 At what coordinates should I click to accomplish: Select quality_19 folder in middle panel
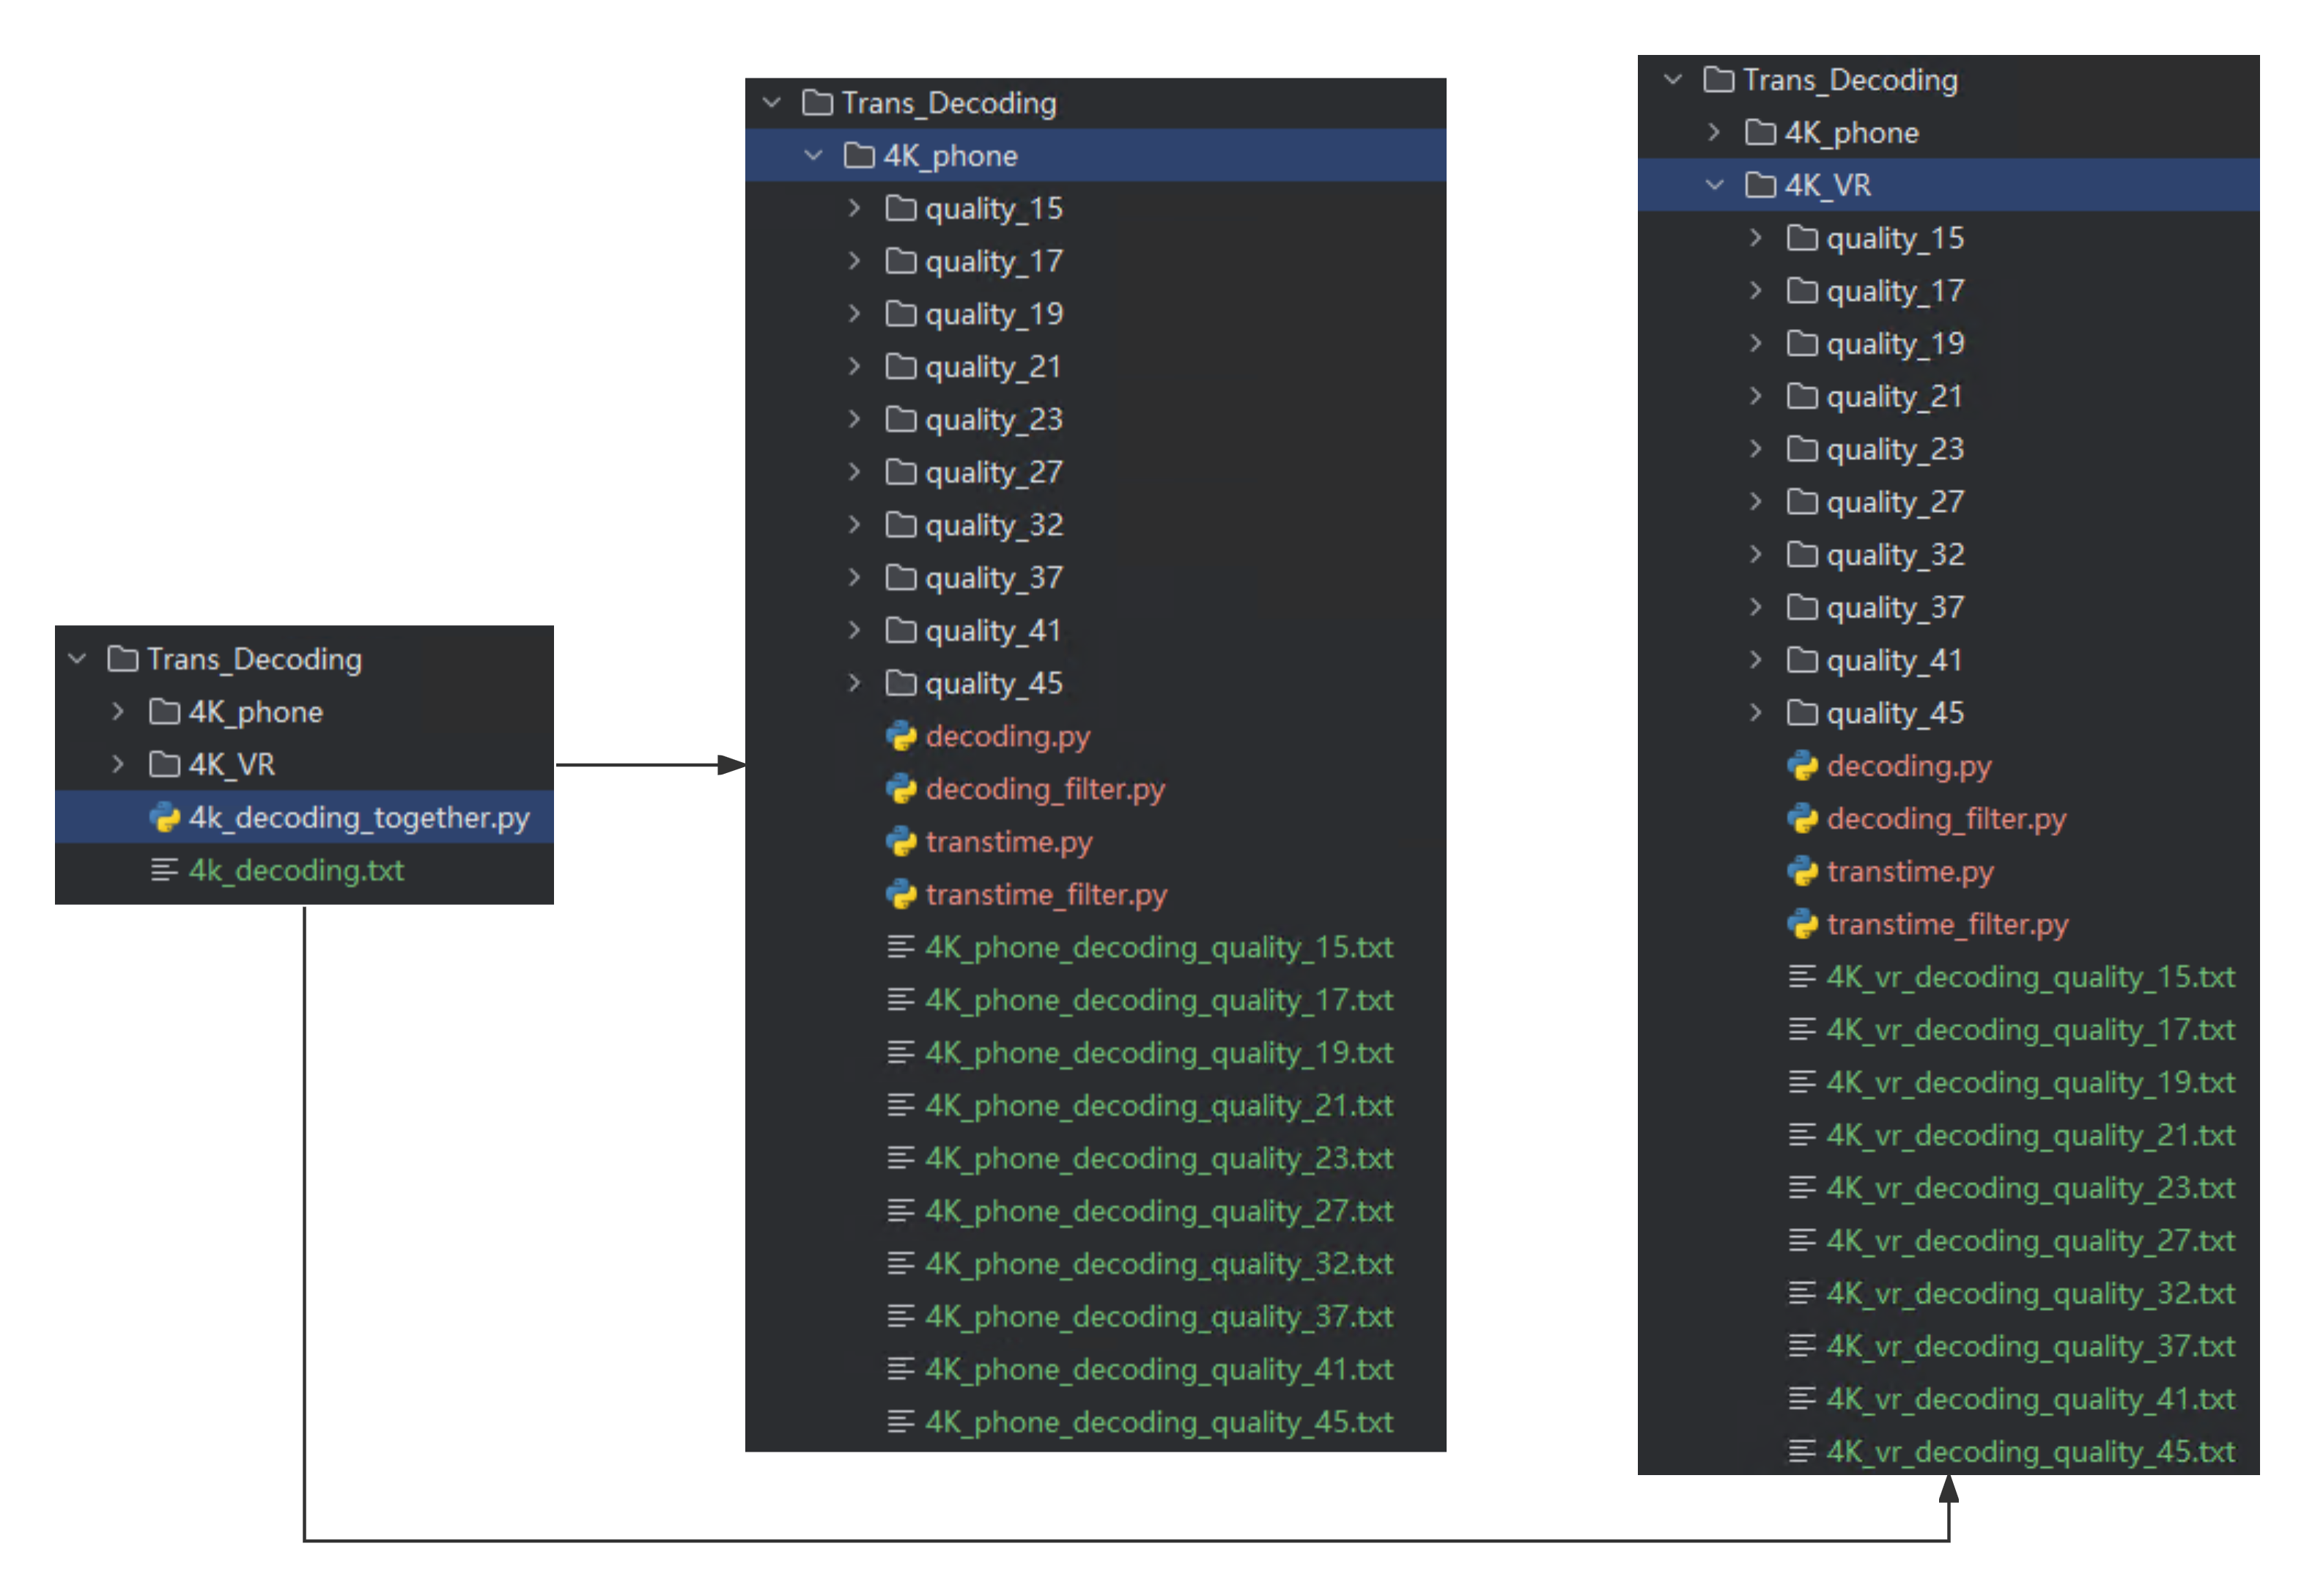click(994, 314)
